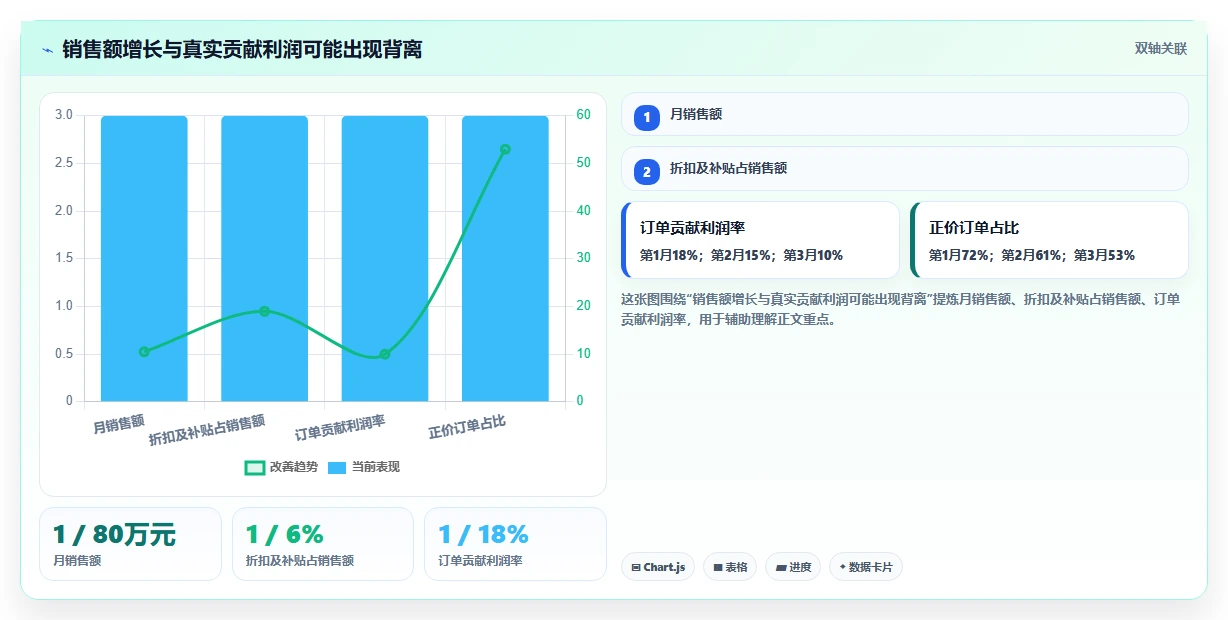Click the 1 / 18% stat value

pos(483,534)
